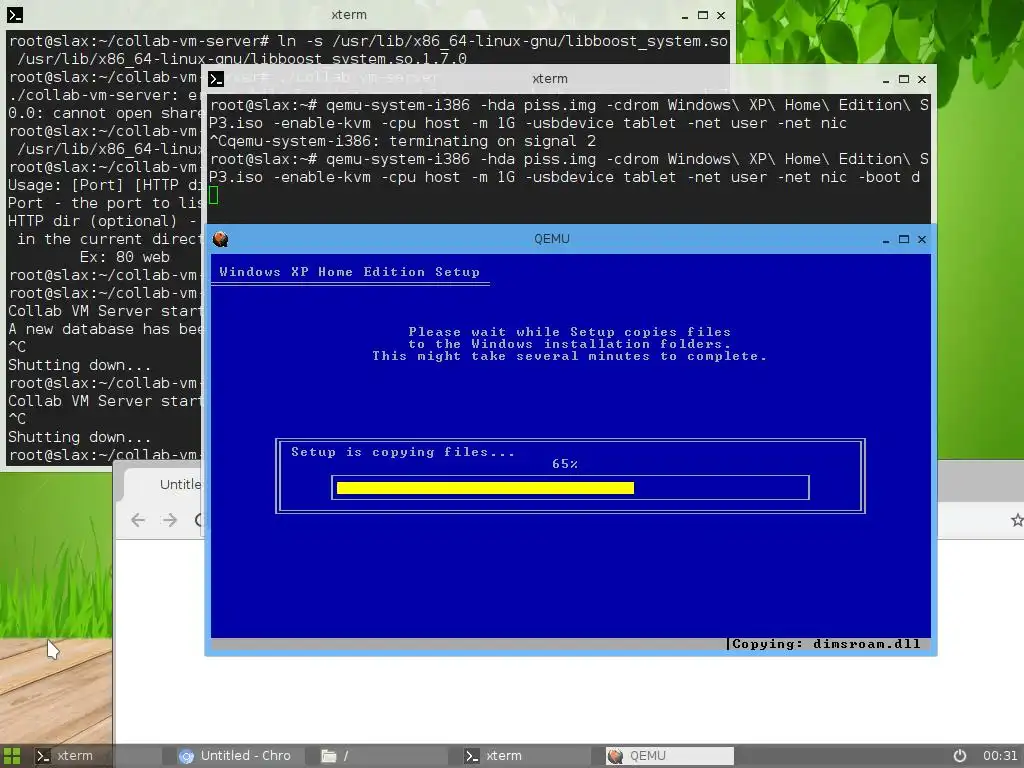Switch to Untitled - Chro taskbar entry
Viewport: 1024px width, 768px height.
click(235, 756)
